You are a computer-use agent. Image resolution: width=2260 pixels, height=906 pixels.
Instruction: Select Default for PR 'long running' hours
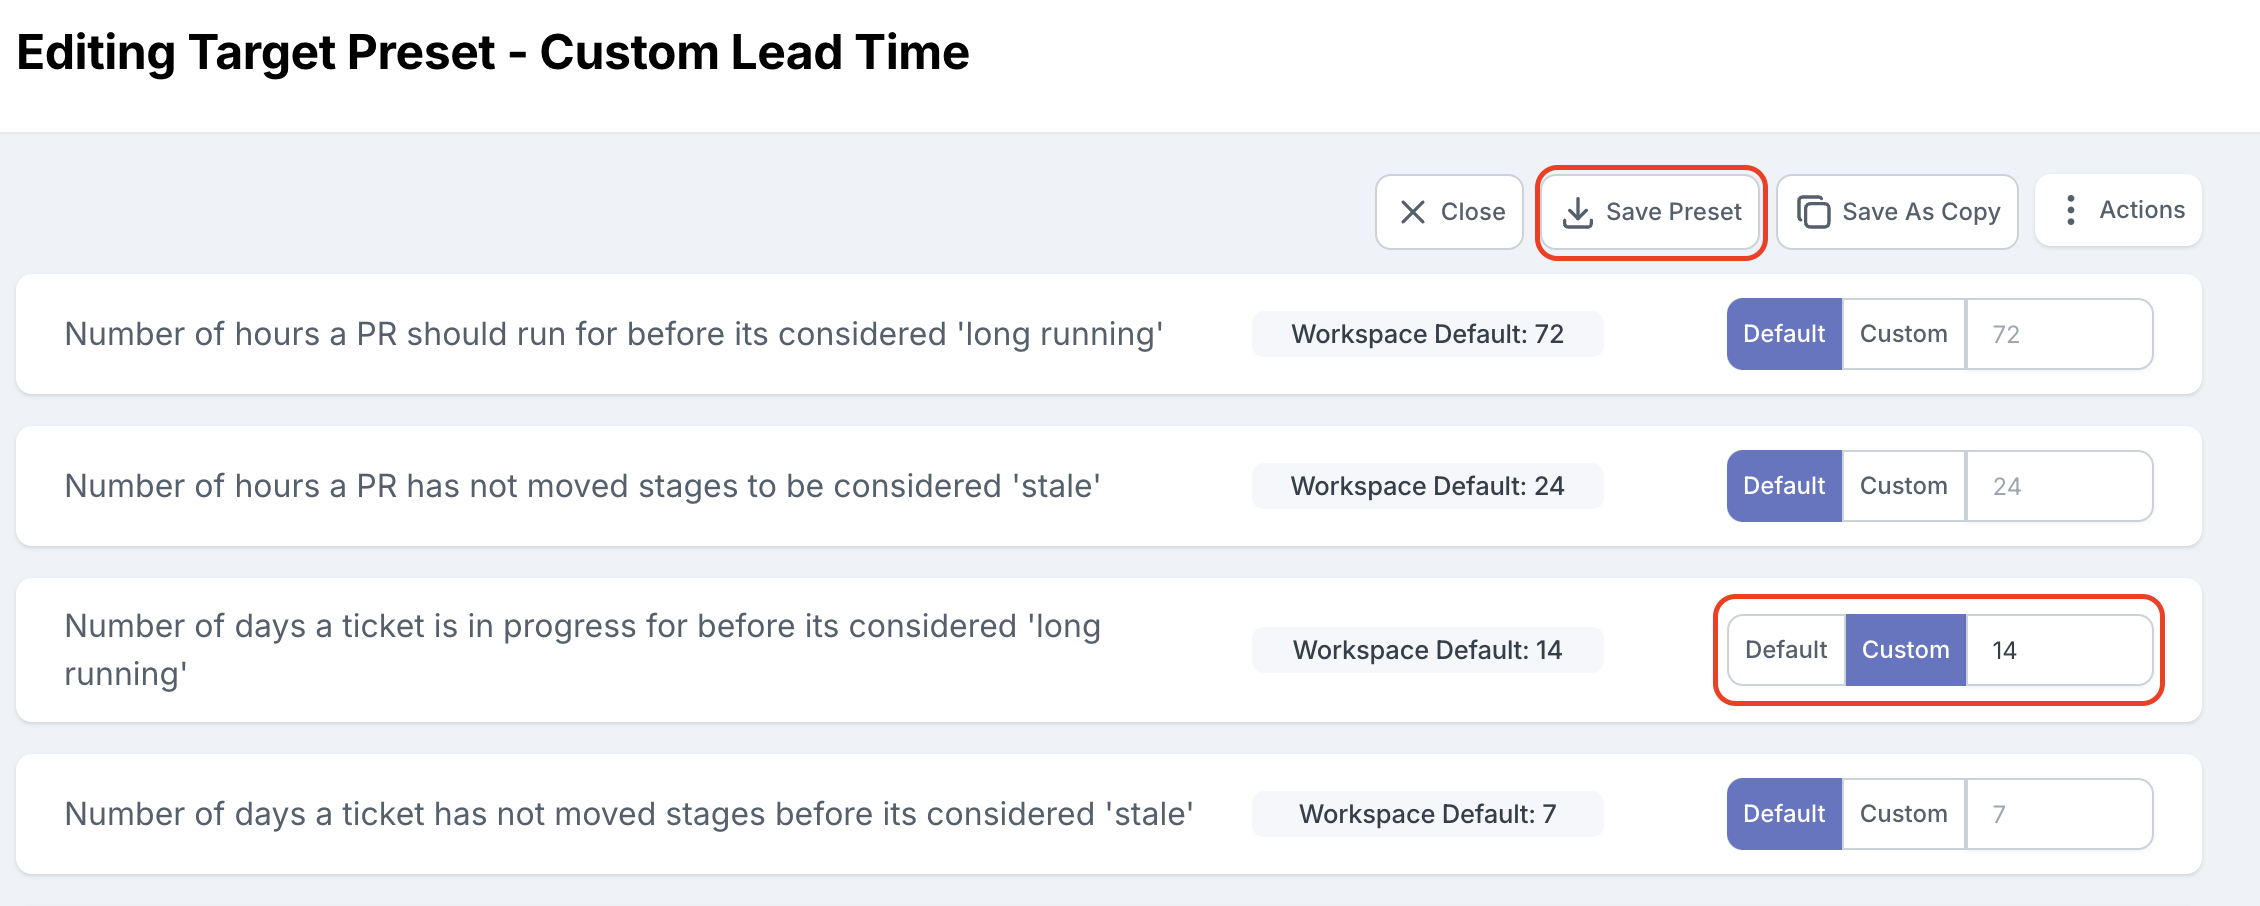coord(1784,334)
